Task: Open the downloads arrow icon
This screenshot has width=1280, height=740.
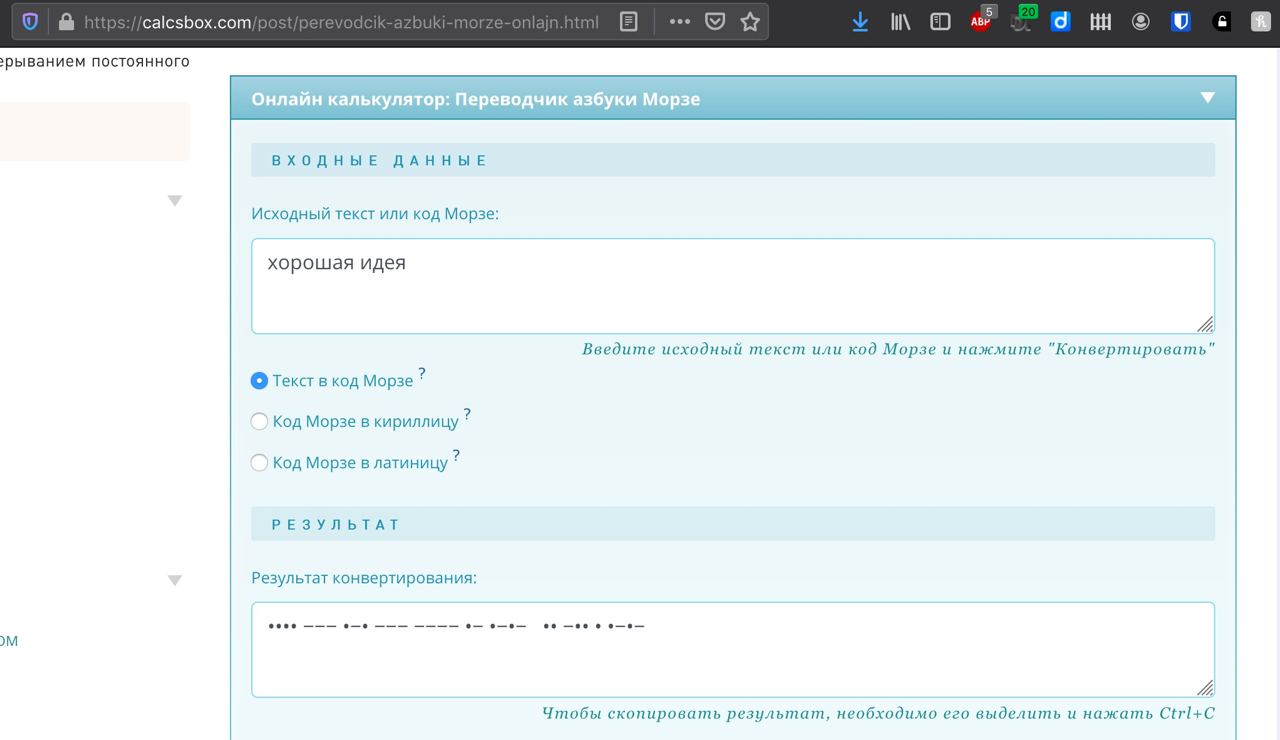Action: [x=860, y=21]
